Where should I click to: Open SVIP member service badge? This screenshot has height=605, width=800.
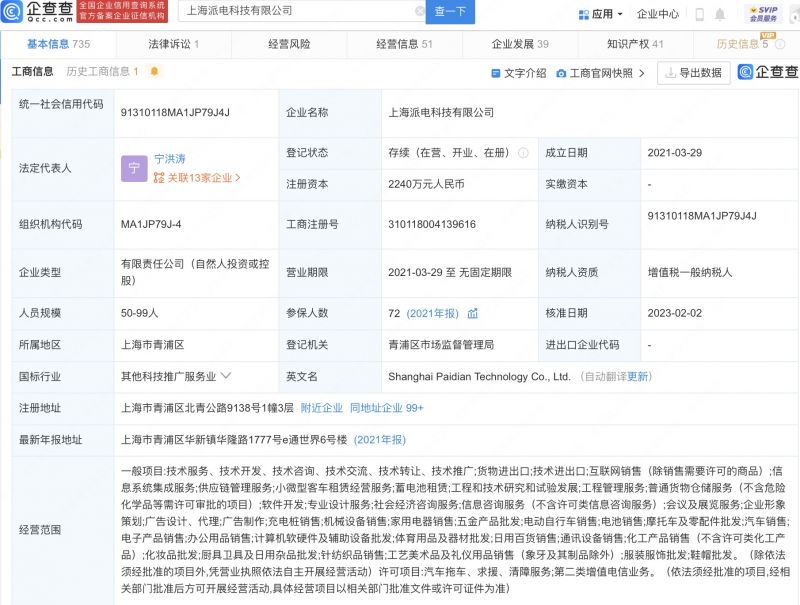[763, 14]
